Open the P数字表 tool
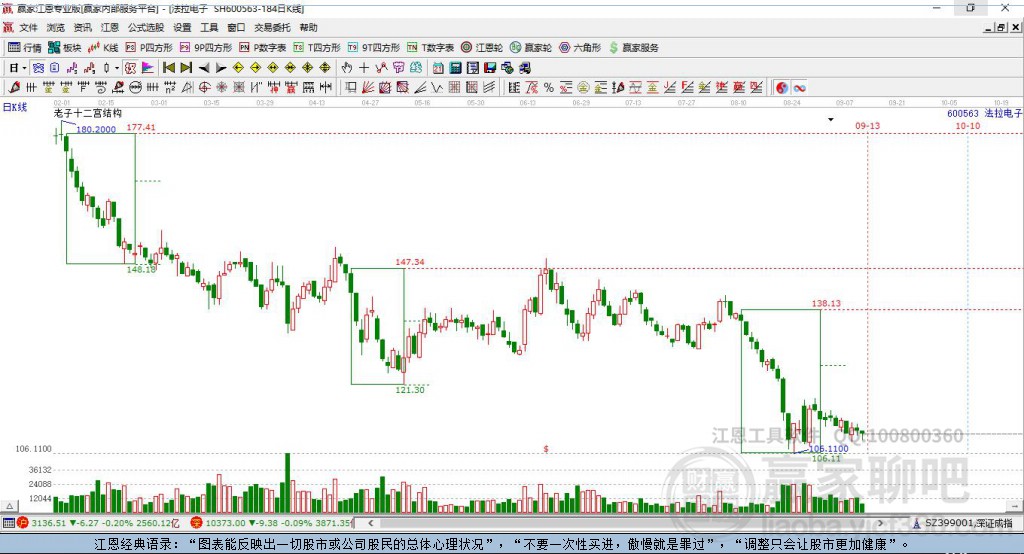This screenshot has height=554, width=1024. click(x=263, y=48)
